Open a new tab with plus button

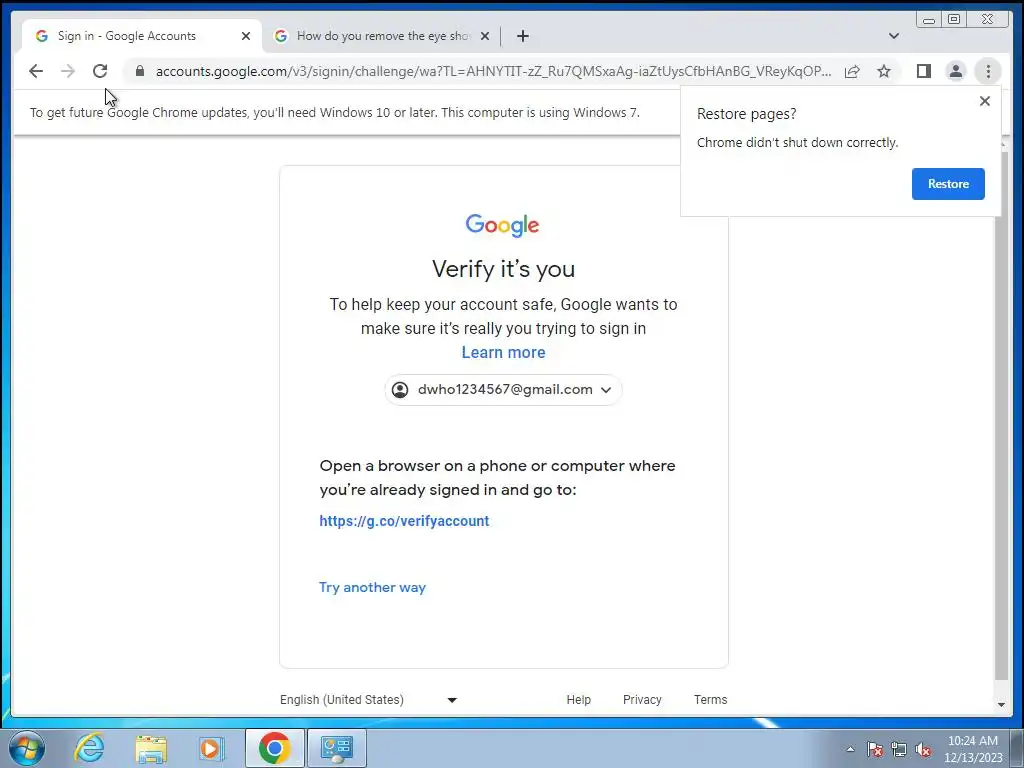click(522, 36)
